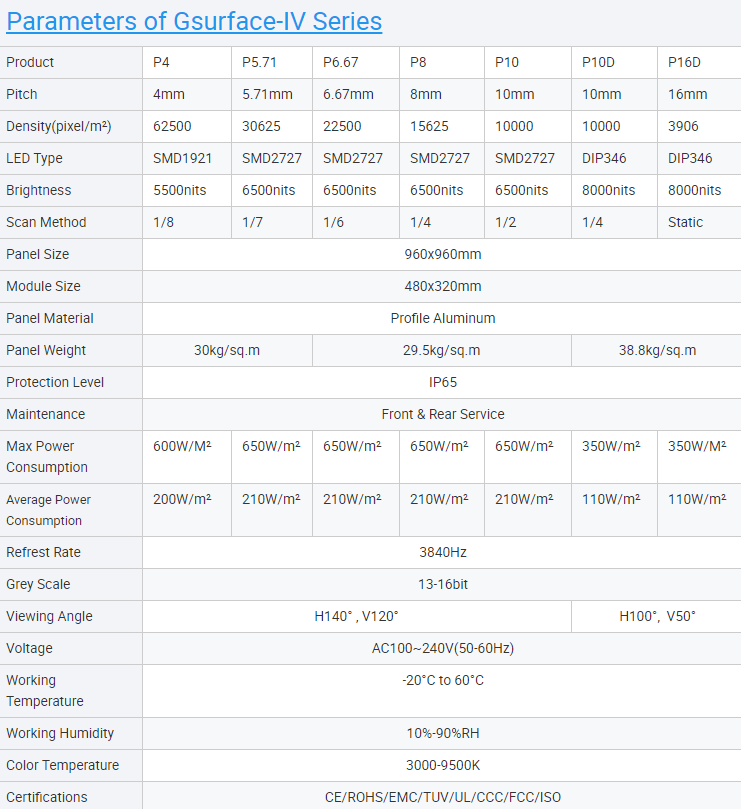Click the 13-16bit grey scale value
Screen dimensions: 741x809
coord(442,584)
